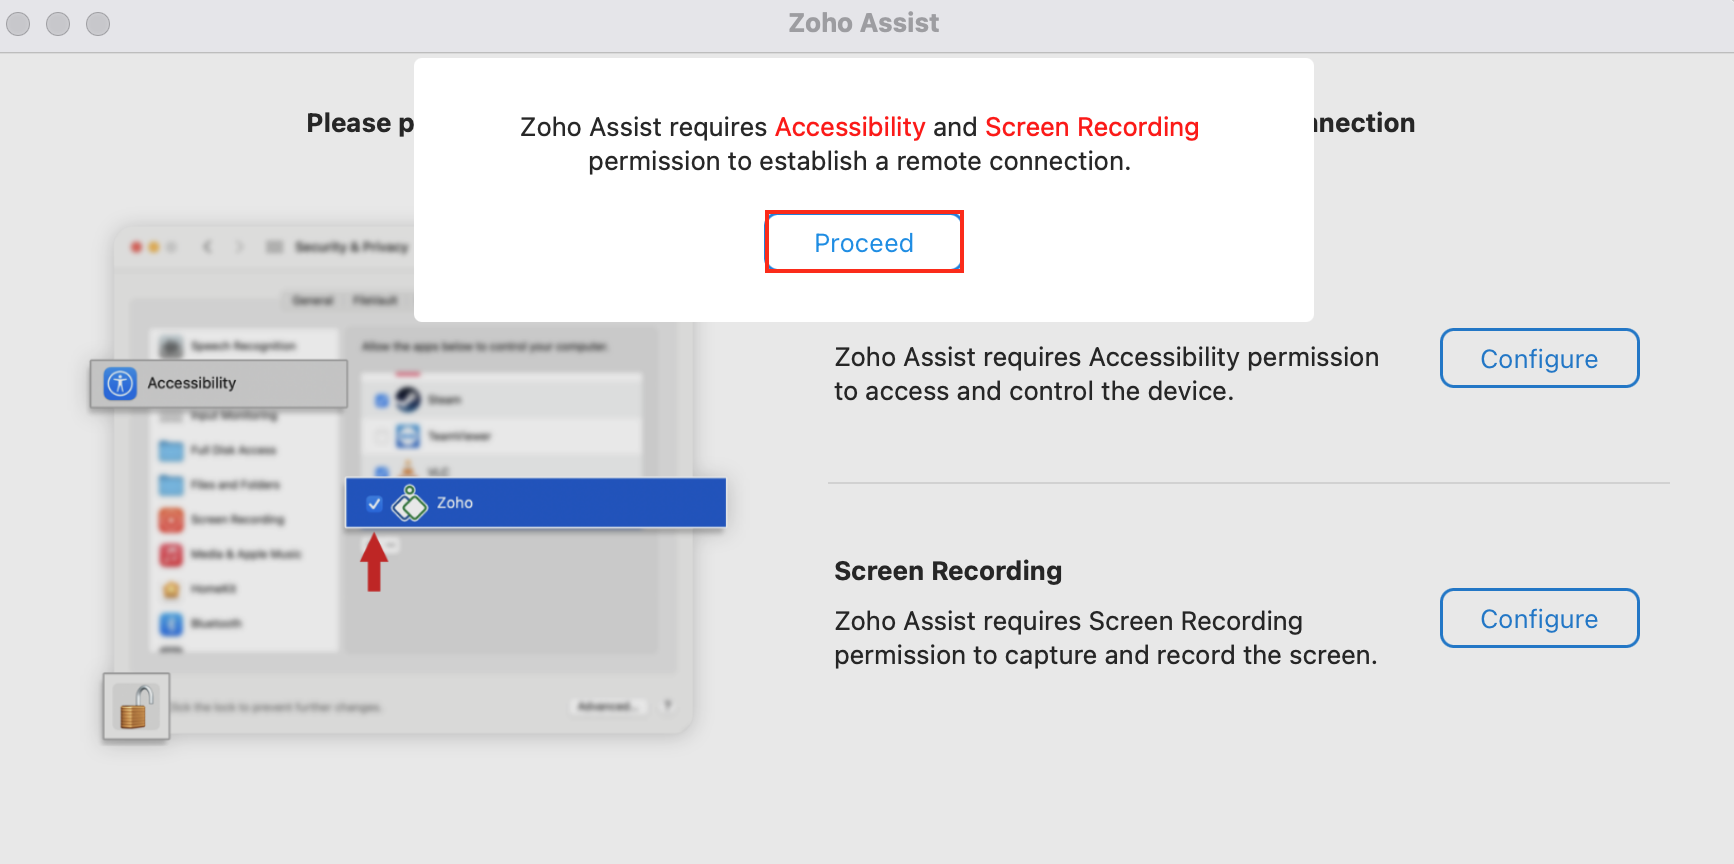Toggle the checked Zoho checkbox
1734x864 pixels.
(x=374, y=503)
